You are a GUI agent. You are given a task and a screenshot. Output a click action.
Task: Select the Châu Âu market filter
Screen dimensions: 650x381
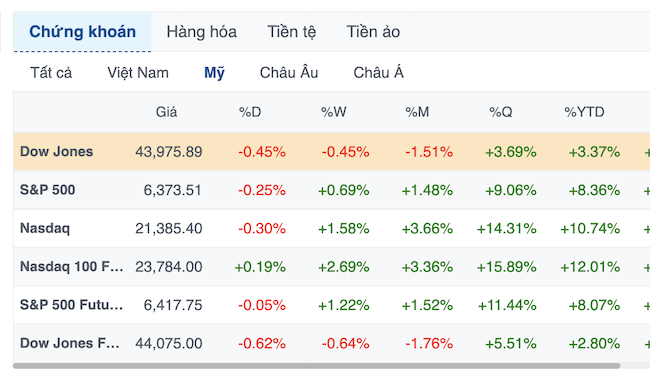click(289, 73)
